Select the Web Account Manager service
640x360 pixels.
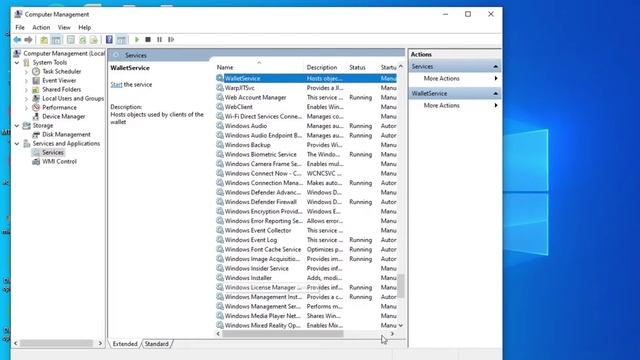coord(306,97)
